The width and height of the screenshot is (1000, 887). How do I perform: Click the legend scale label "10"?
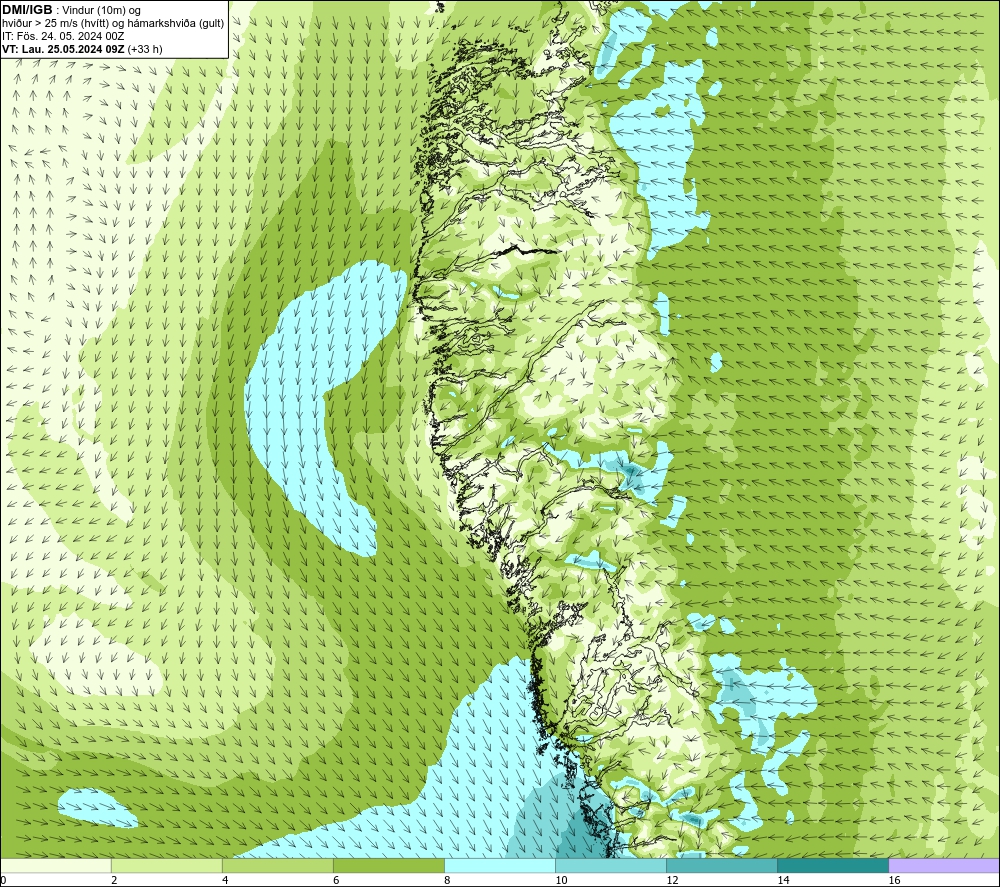561,881
